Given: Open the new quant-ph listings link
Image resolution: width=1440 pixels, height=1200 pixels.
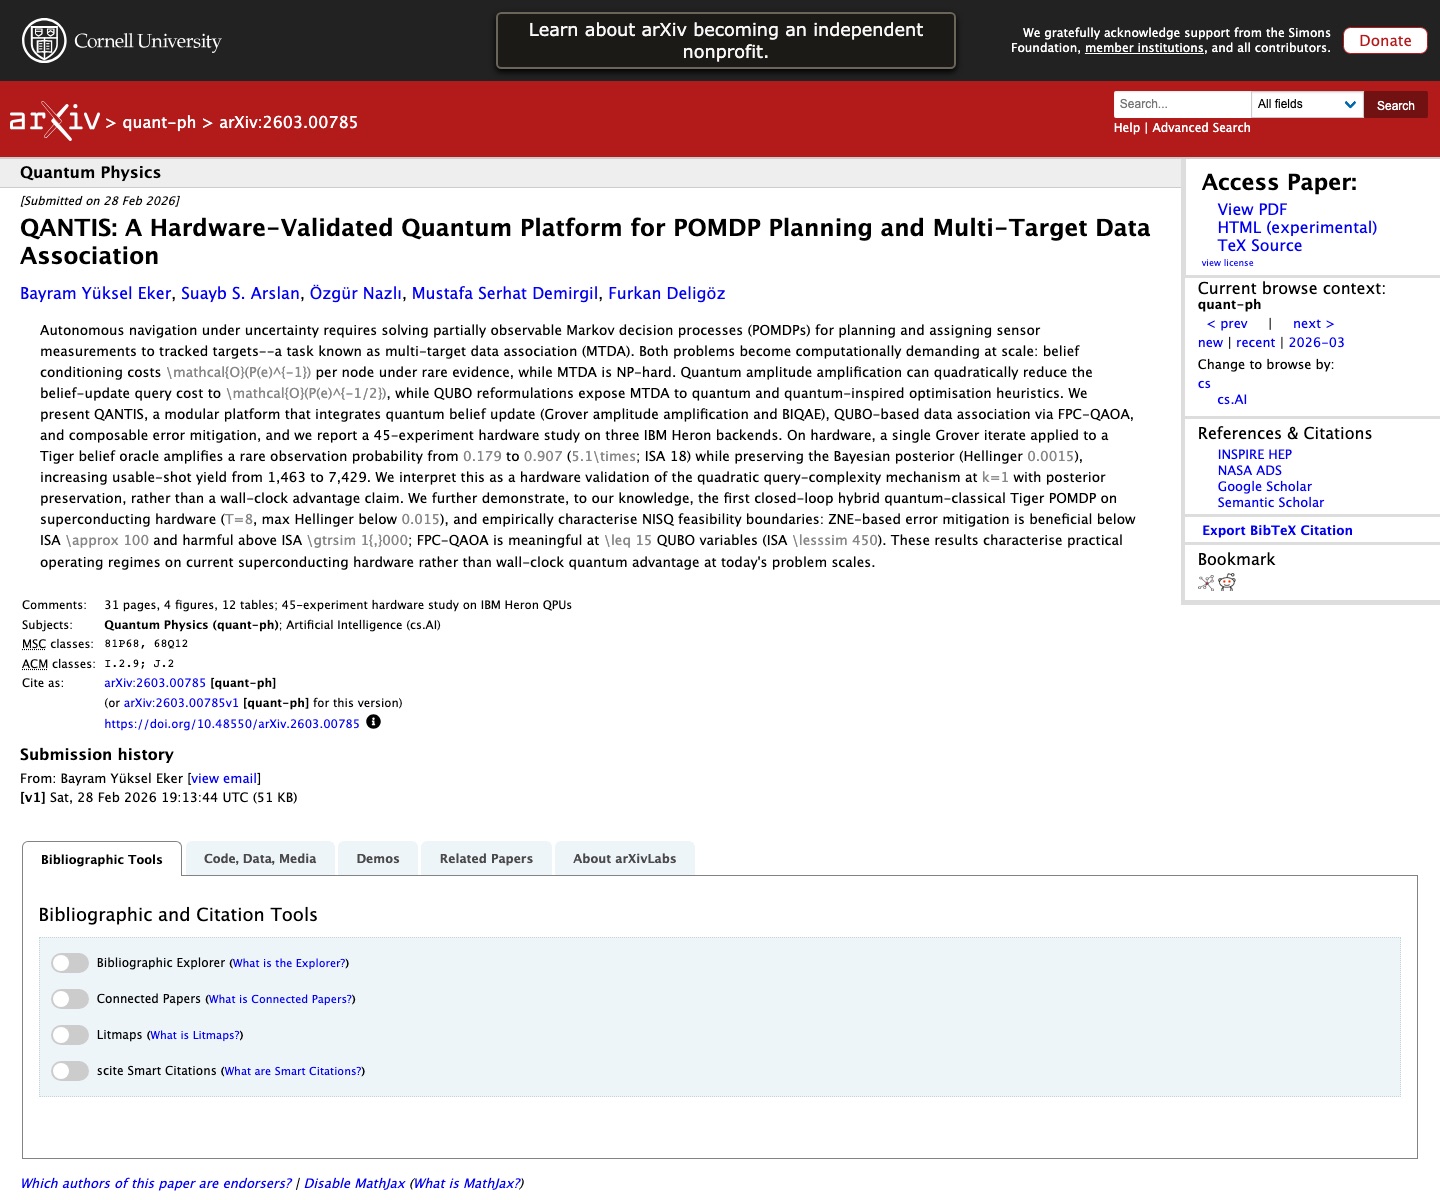Looking at the screenshot, I should click(x=1210, y=342).
